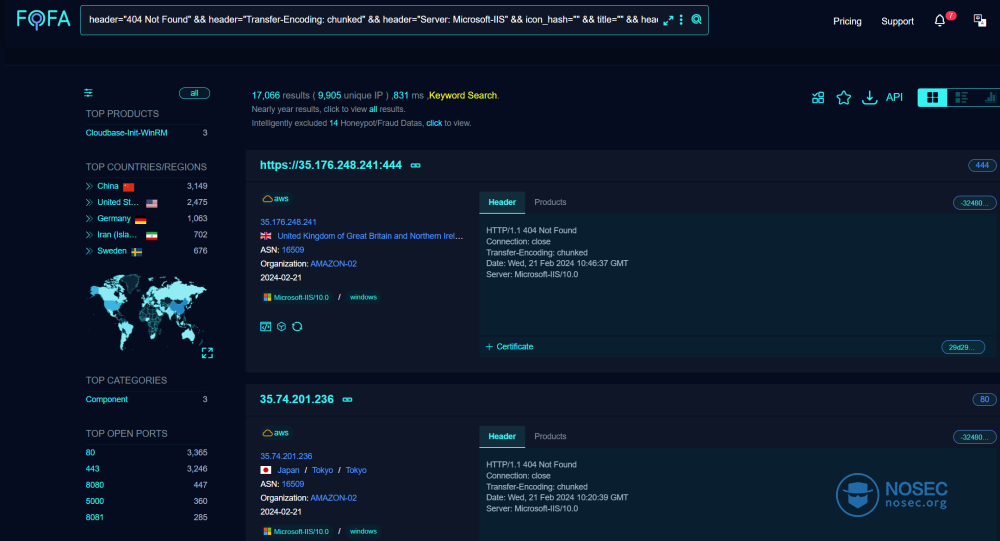
Task: Open search options three-dot menu
Action: 681,20
